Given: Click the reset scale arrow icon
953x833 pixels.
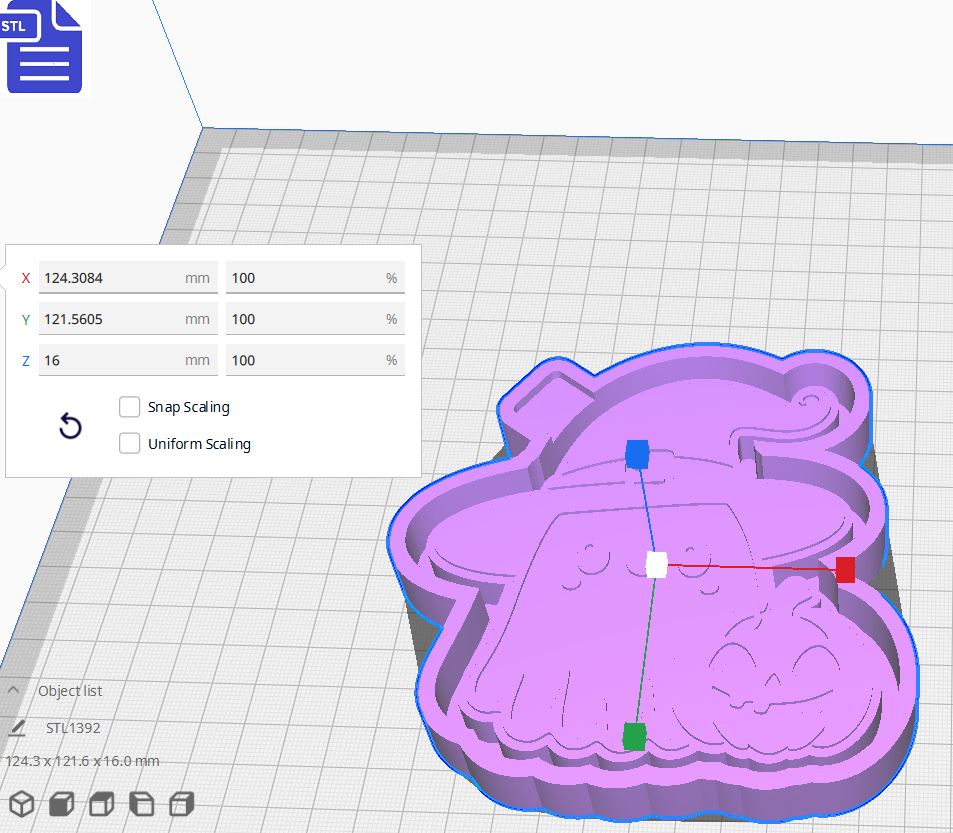Looking at the screenshot, I should (70, 426).
